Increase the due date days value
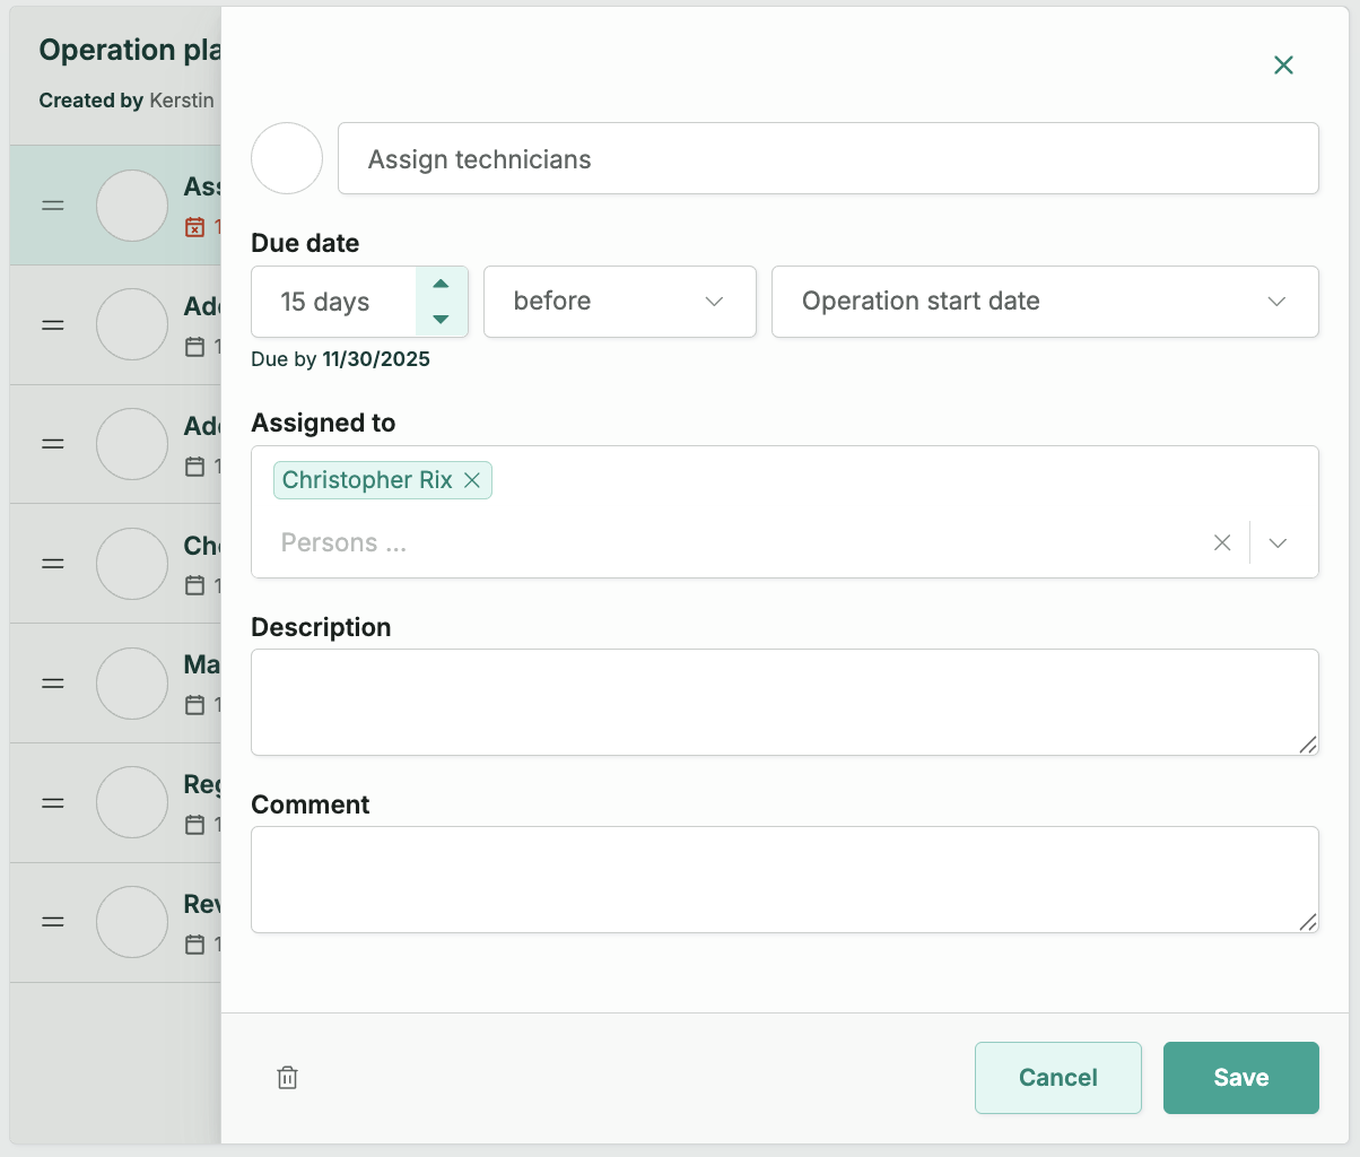 coord(441,284)
